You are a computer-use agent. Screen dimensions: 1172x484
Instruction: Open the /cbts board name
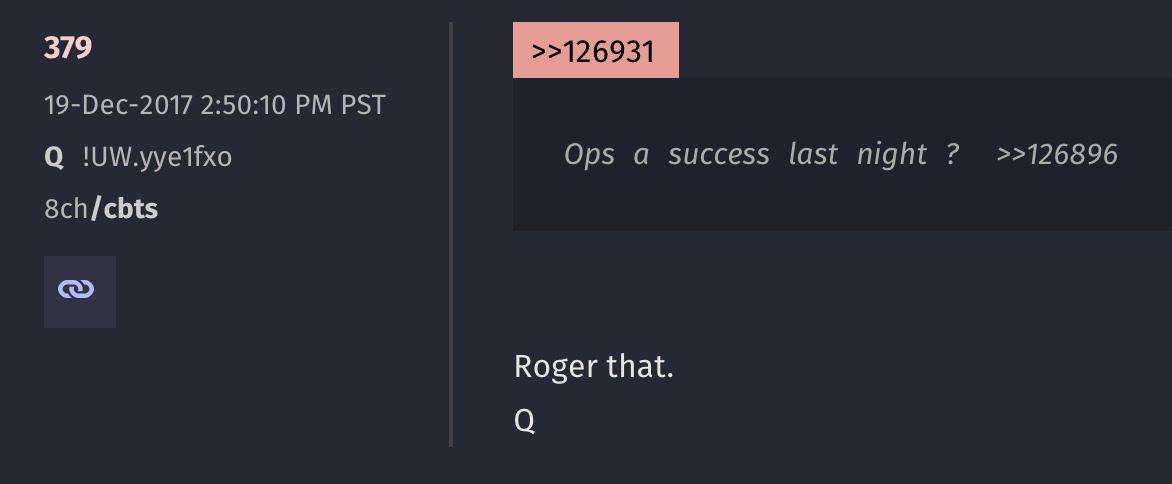tap(125, 209)
